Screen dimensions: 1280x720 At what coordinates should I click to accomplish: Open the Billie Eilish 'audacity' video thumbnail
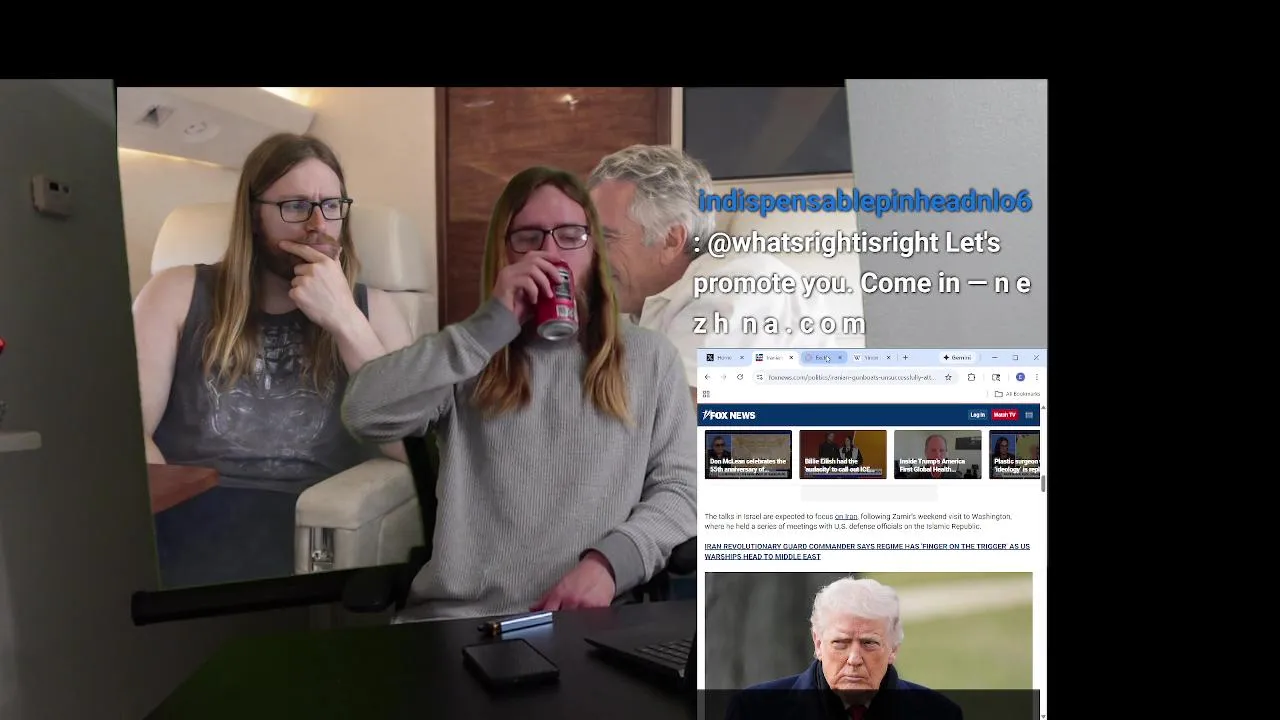pyautogui.click(x=842, y=454)
